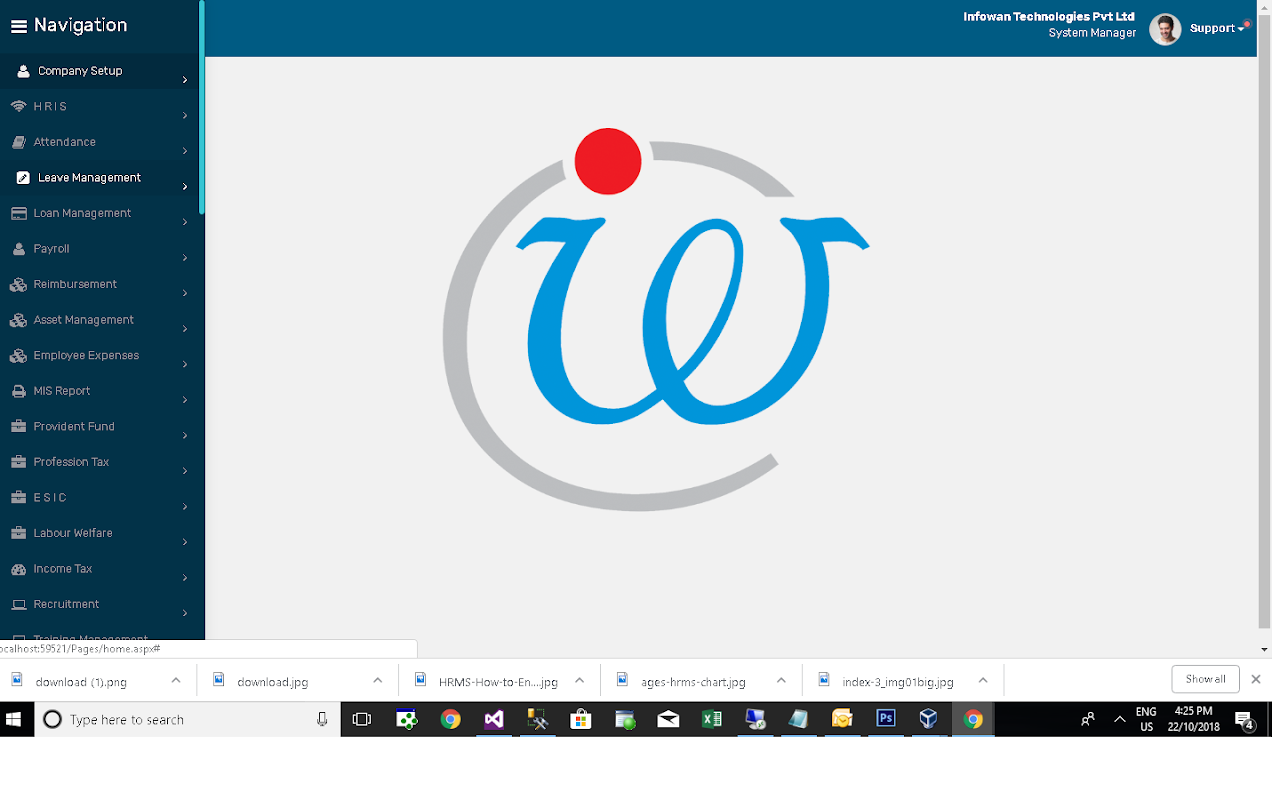Open Excel from the taskbar

click(712, 719)
